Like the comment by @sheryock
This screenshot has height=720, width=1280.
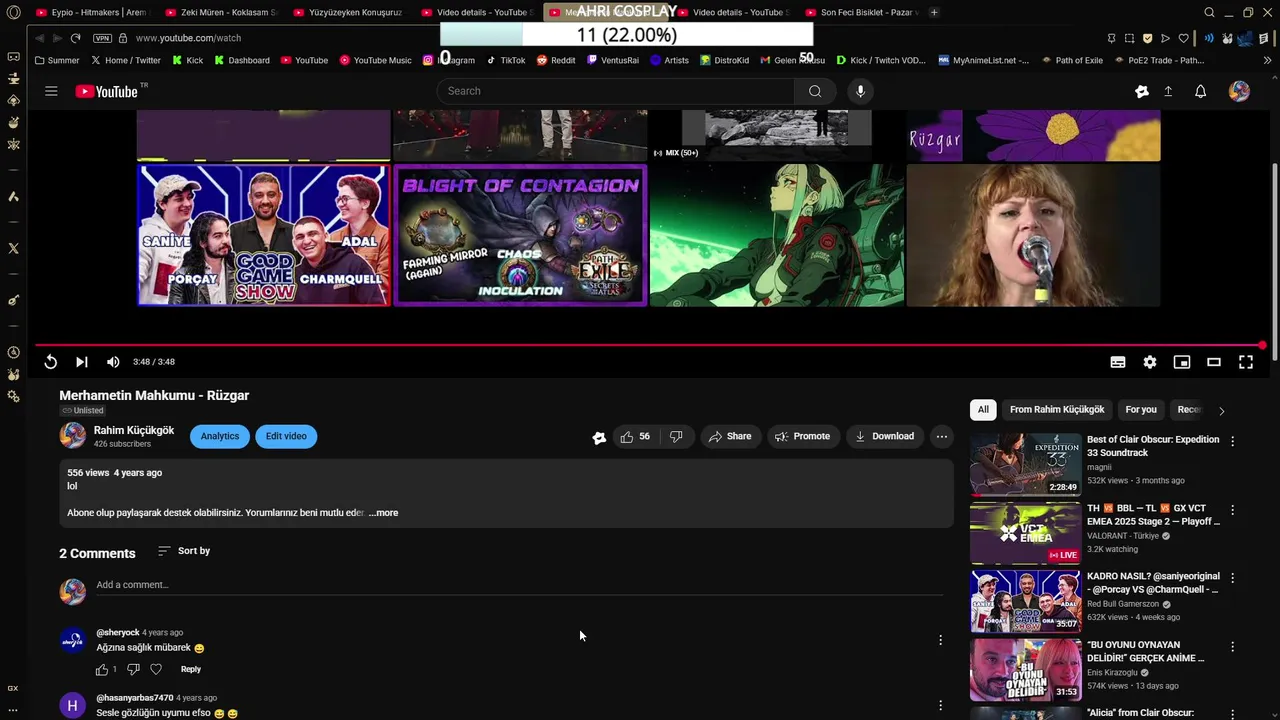(x=101, y=669)
